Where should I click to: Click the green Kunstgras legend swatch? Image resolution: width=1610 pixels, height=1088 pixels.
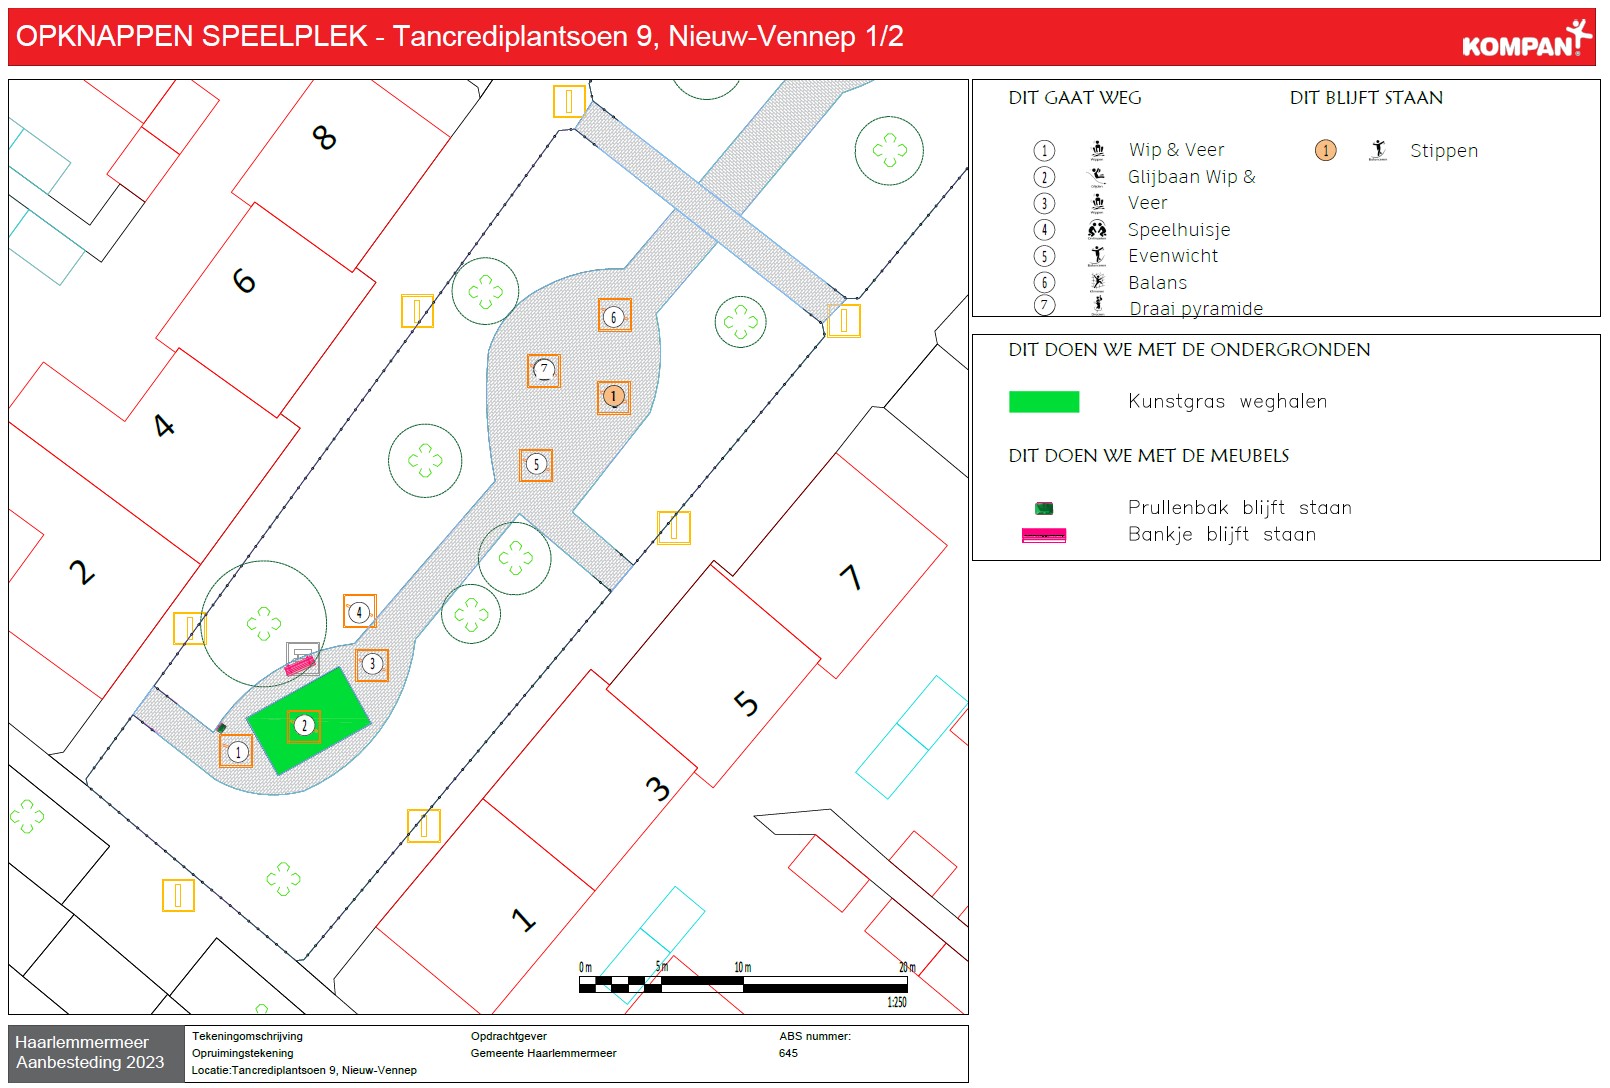[x=1043, y=402]
